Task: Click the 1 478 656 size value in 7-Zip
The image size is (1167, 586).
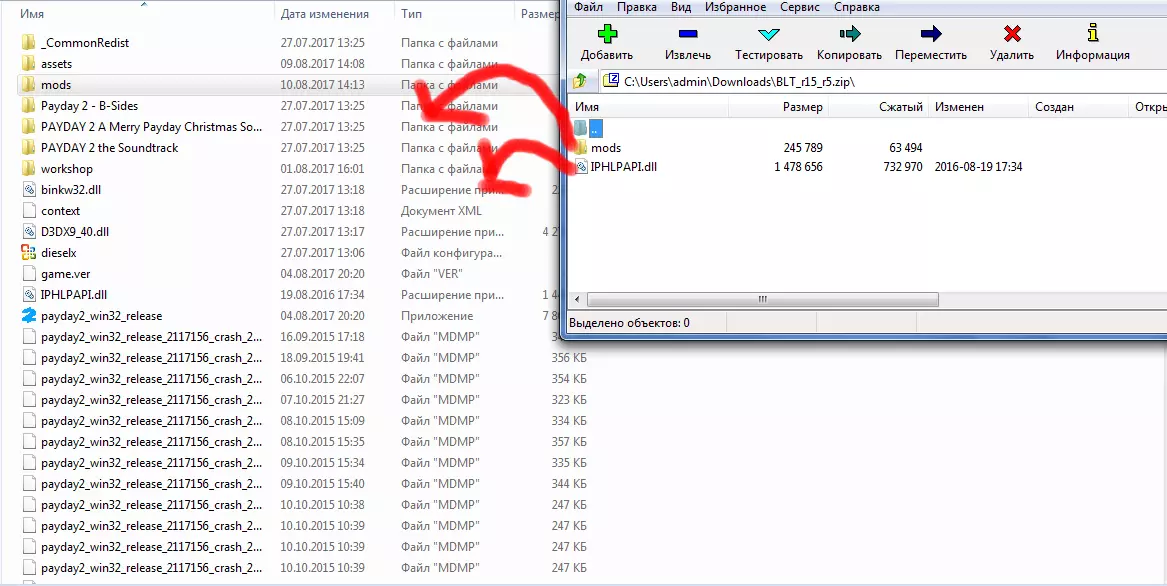Action: 798,167
